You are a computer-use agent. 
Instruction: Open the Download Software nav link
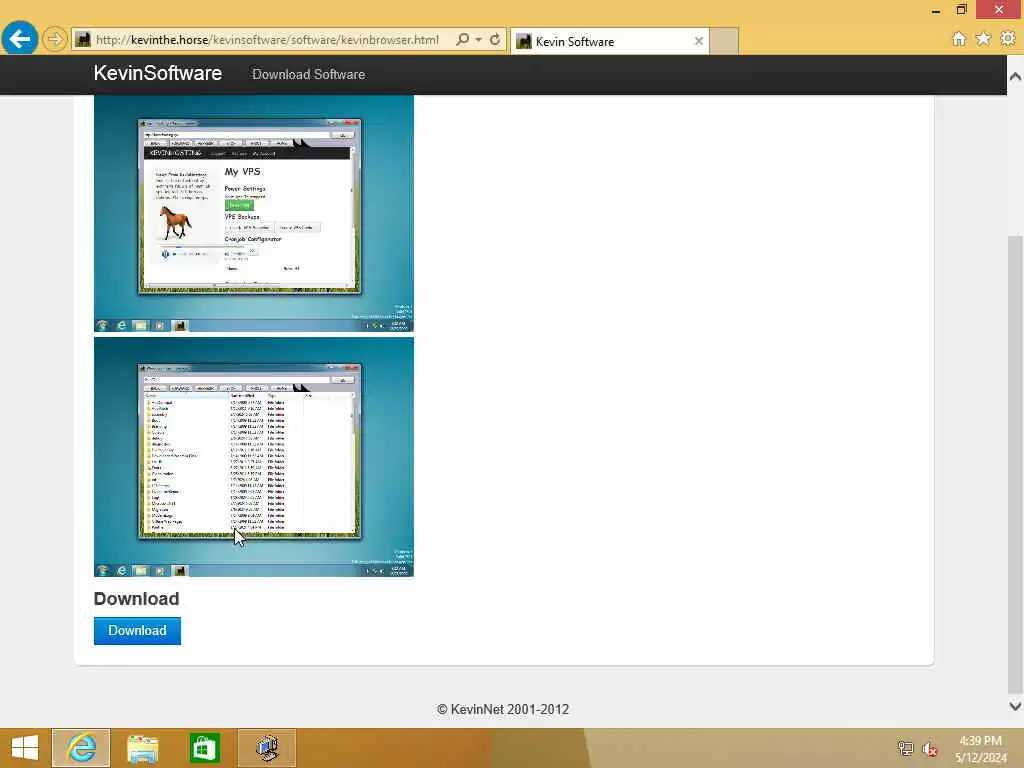[309, 74]
